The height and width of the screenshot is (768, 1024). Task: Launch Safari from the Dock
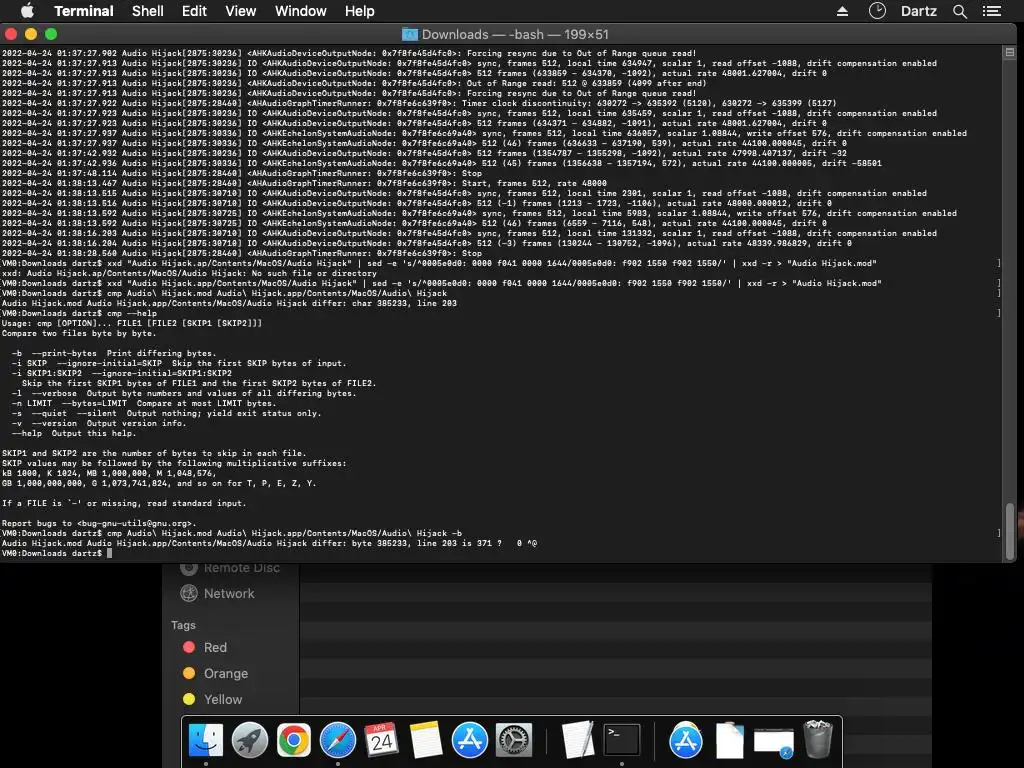pos(338,740)
